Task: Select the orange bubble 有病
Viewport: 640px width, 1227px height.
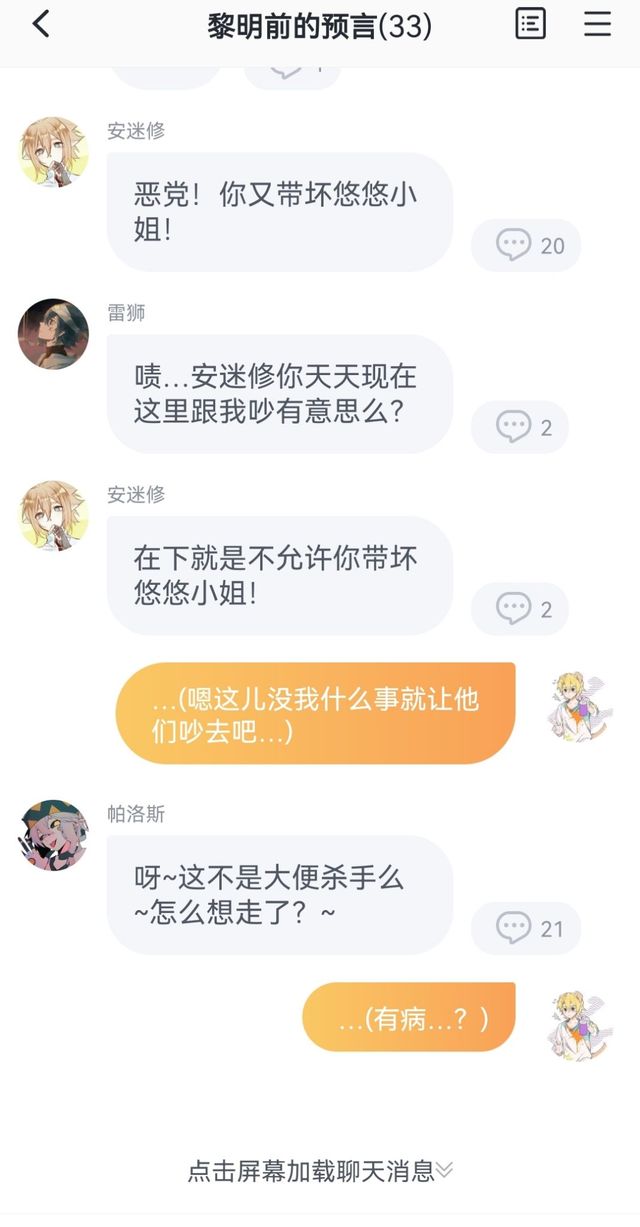Action: [x=409, y=1017]
